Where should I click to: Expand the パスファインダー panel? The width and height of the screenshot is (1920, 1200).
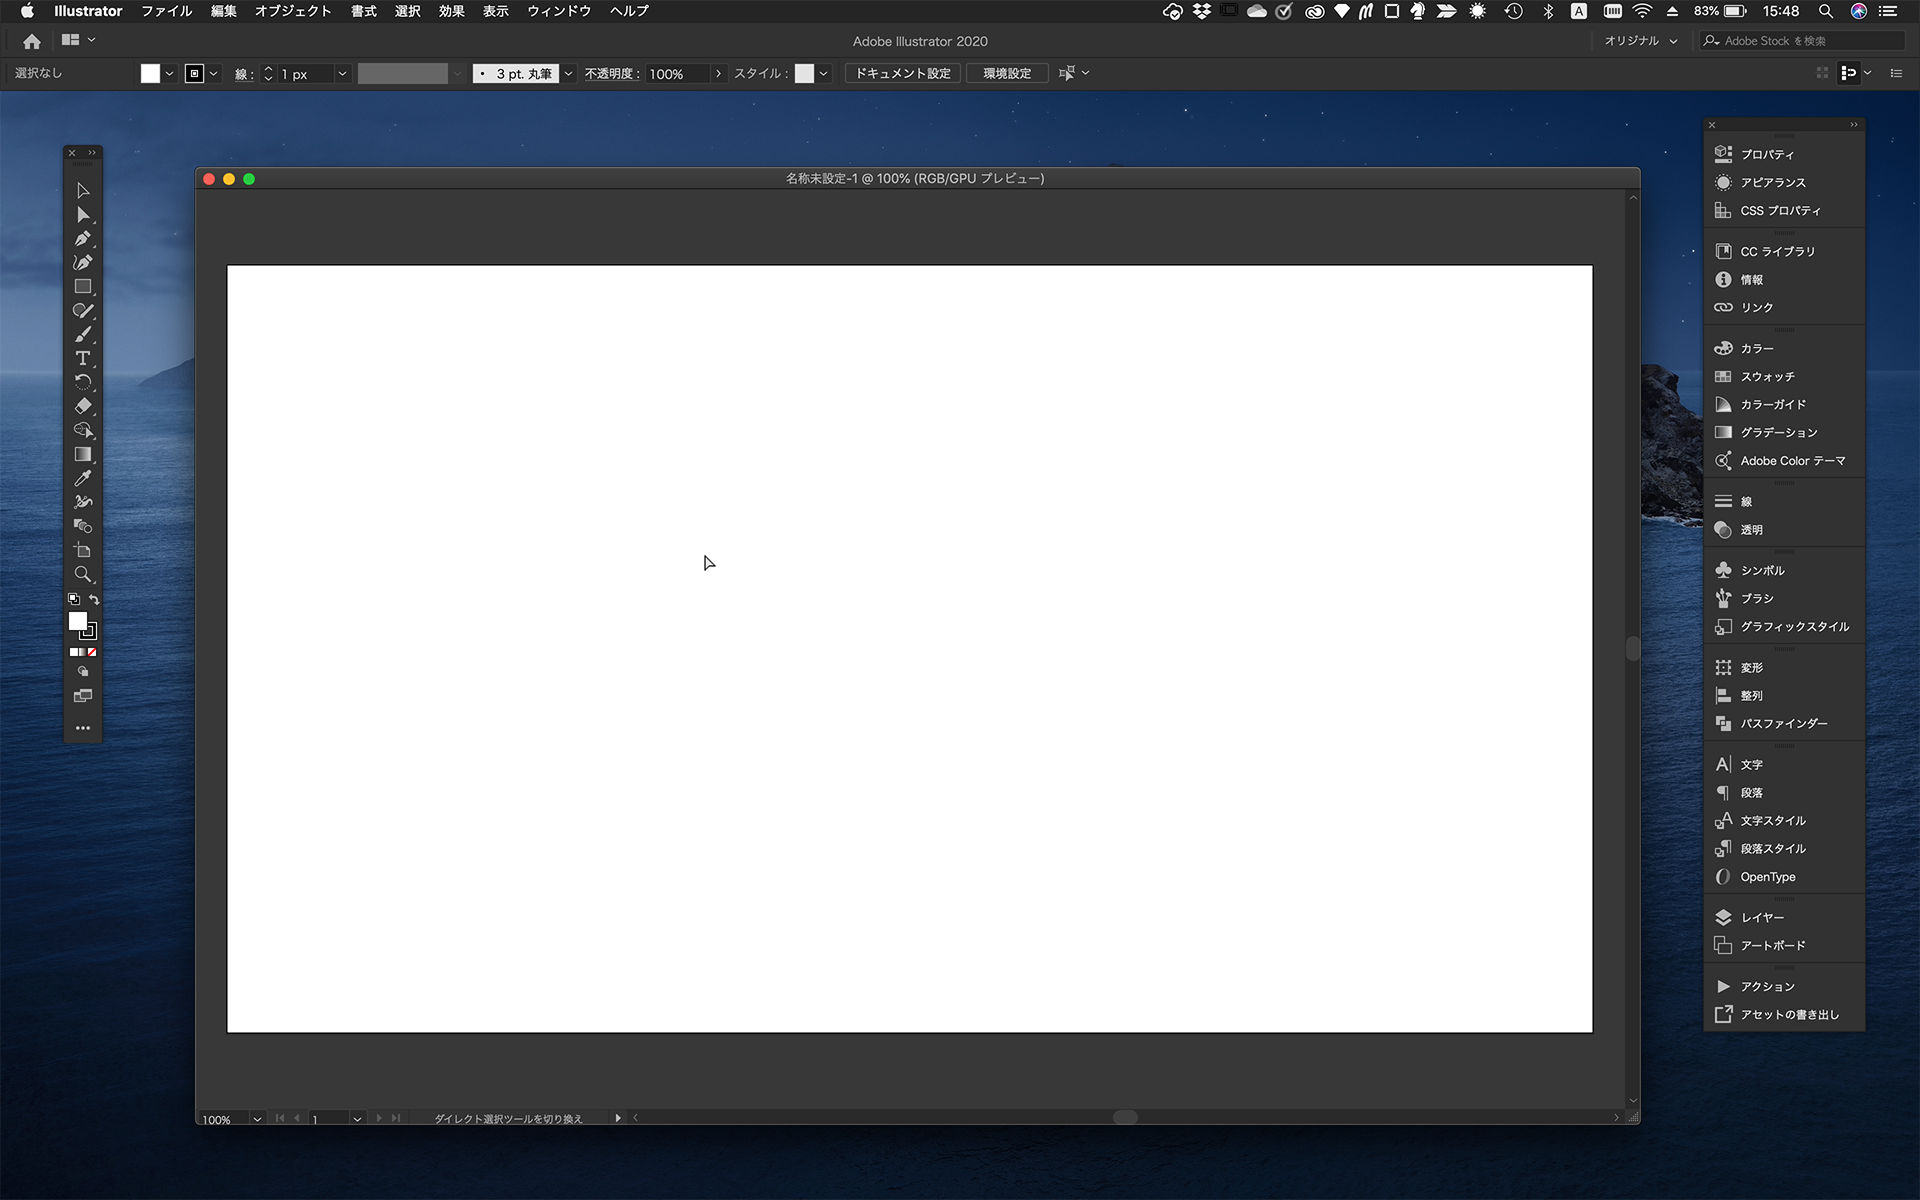[1783, 723]
